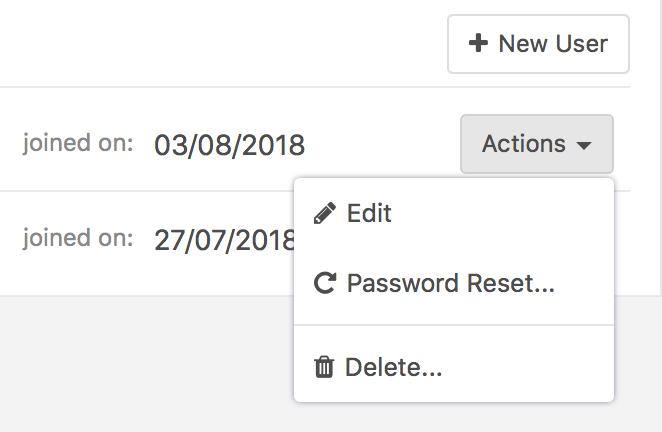662x432 pixels.
Task: Click the word "Actions" on the button
Action: 524,144
